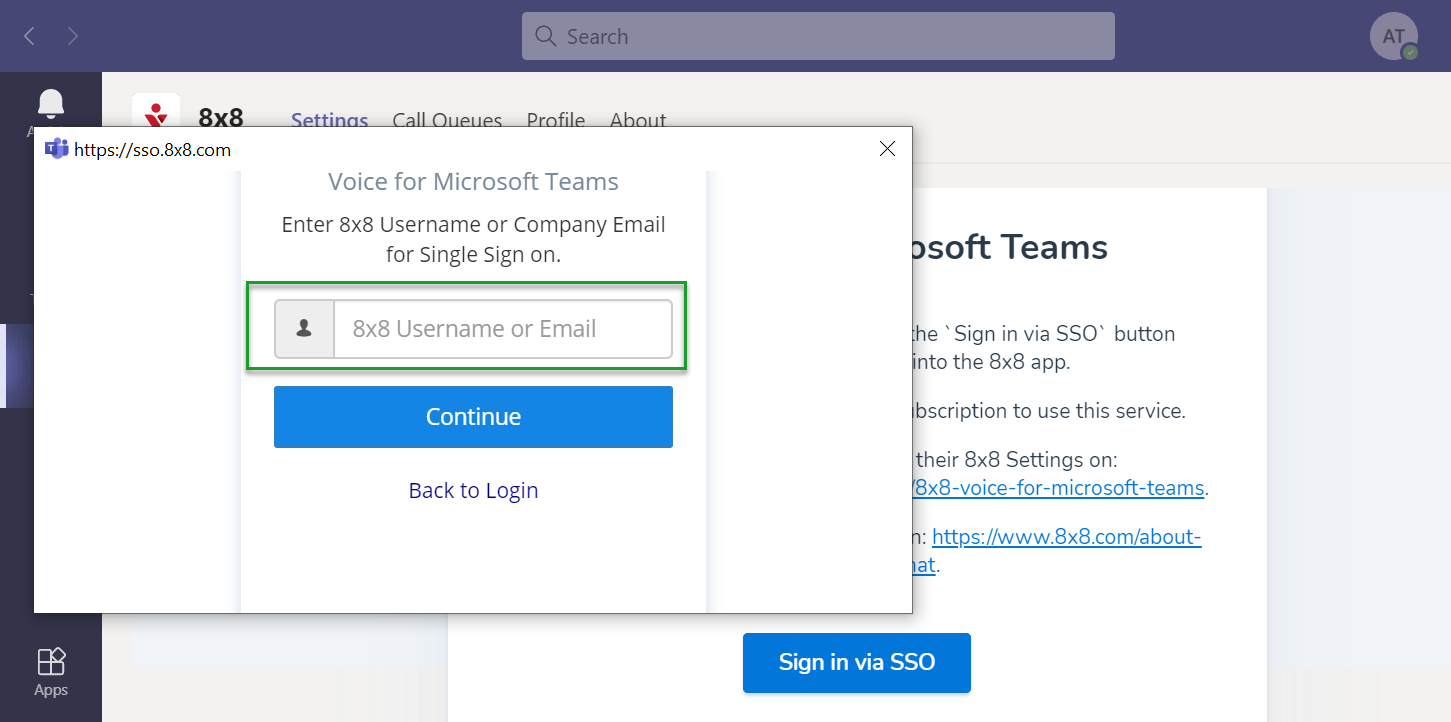Image resolution: width=1451 pixels, height=722 pixels.
Task: Open Apps from the left sidebar
Action: [x=51, y=671]
